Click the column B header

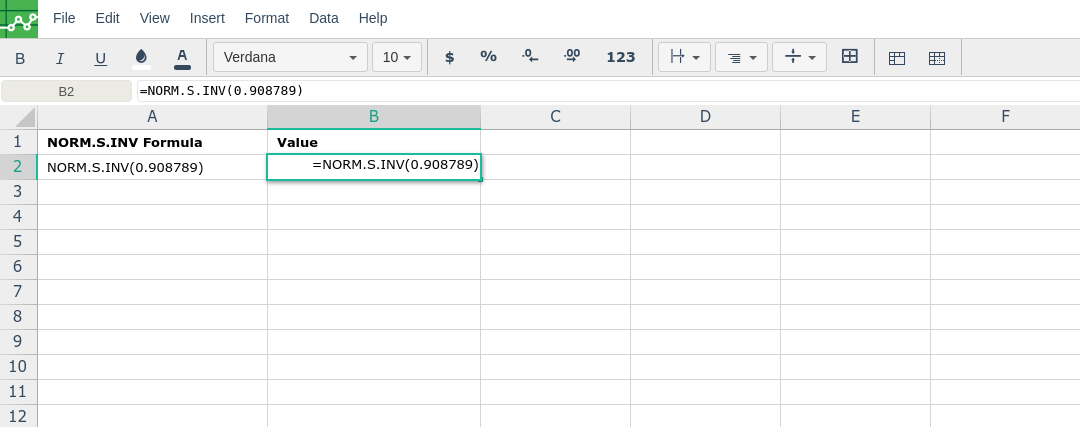(374, 117)
